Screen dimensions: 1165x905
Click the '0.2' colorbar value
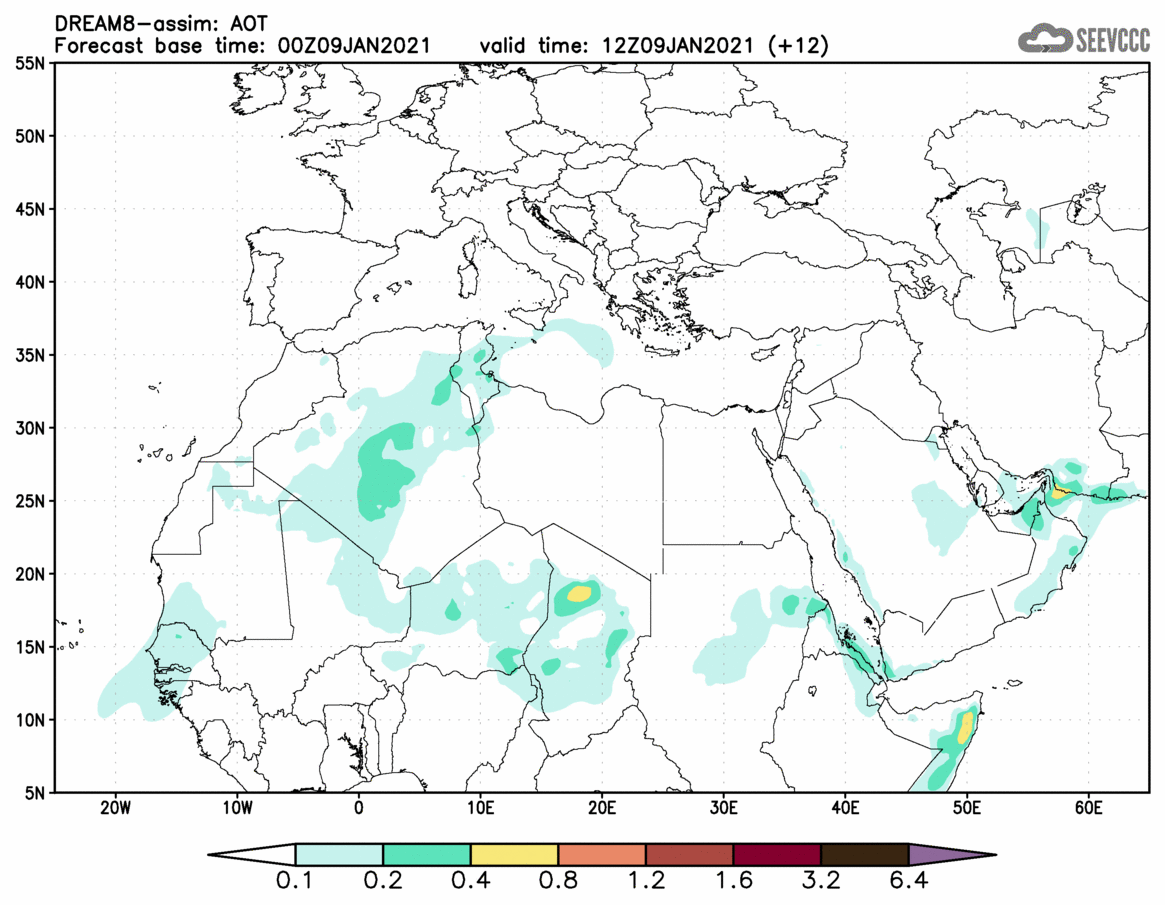(x=383, y=881)
